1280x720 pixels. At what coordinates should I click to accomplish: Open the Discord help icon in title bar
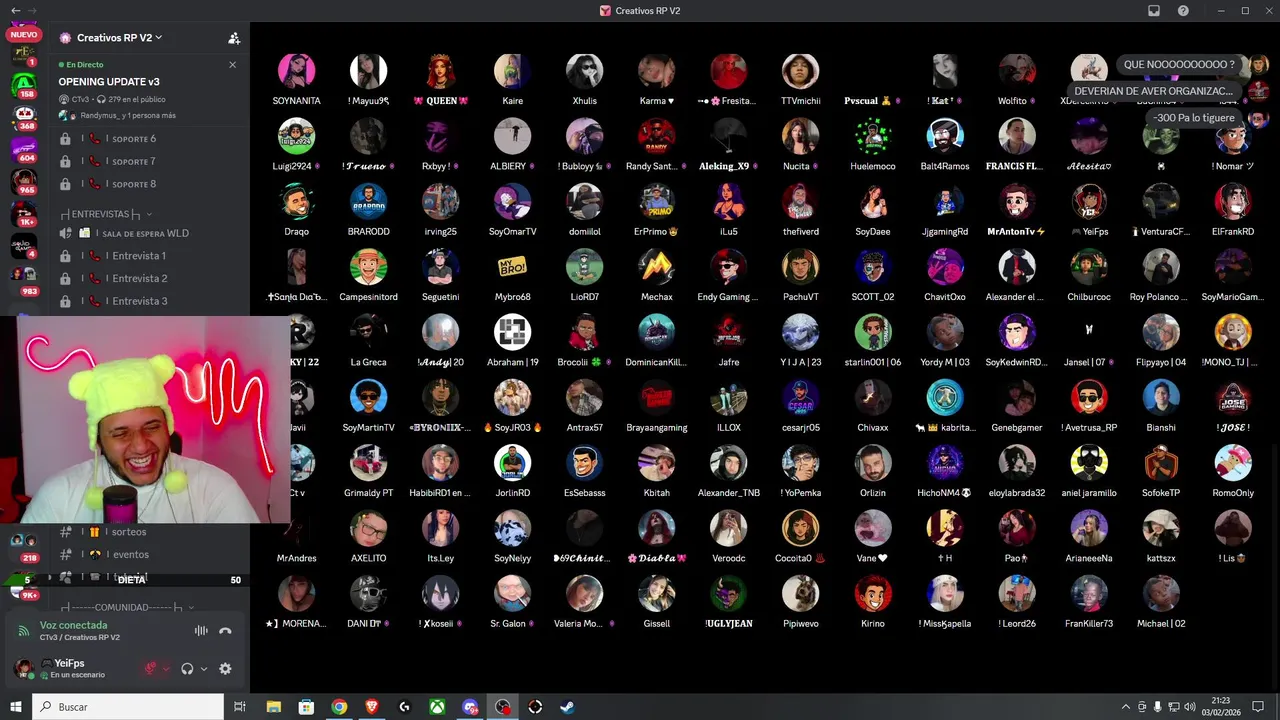tap(1183, 10)
